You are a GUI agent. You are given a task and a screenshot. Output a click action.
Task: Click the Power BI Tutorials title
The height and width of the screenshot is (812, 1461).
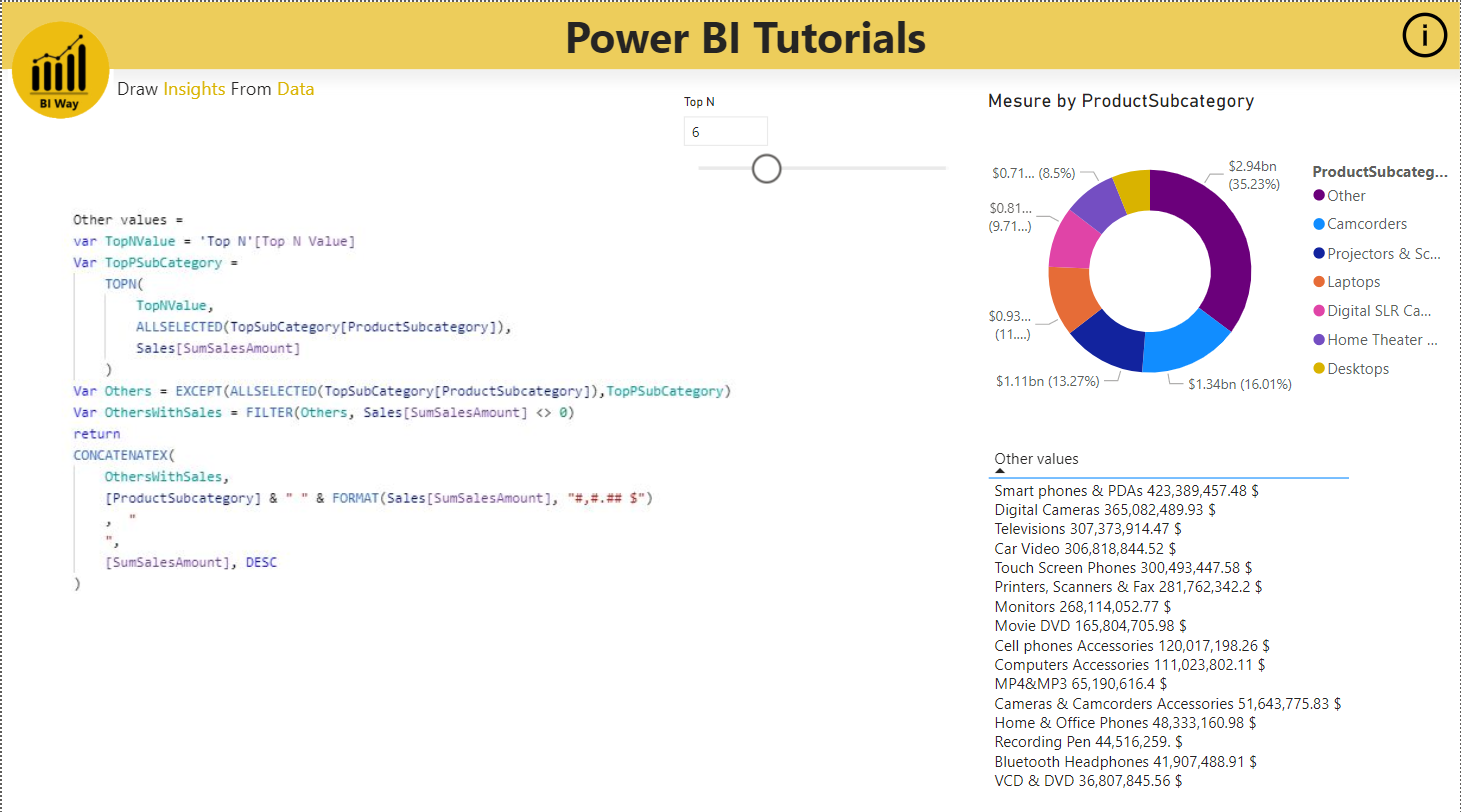(x=746, y=37)
